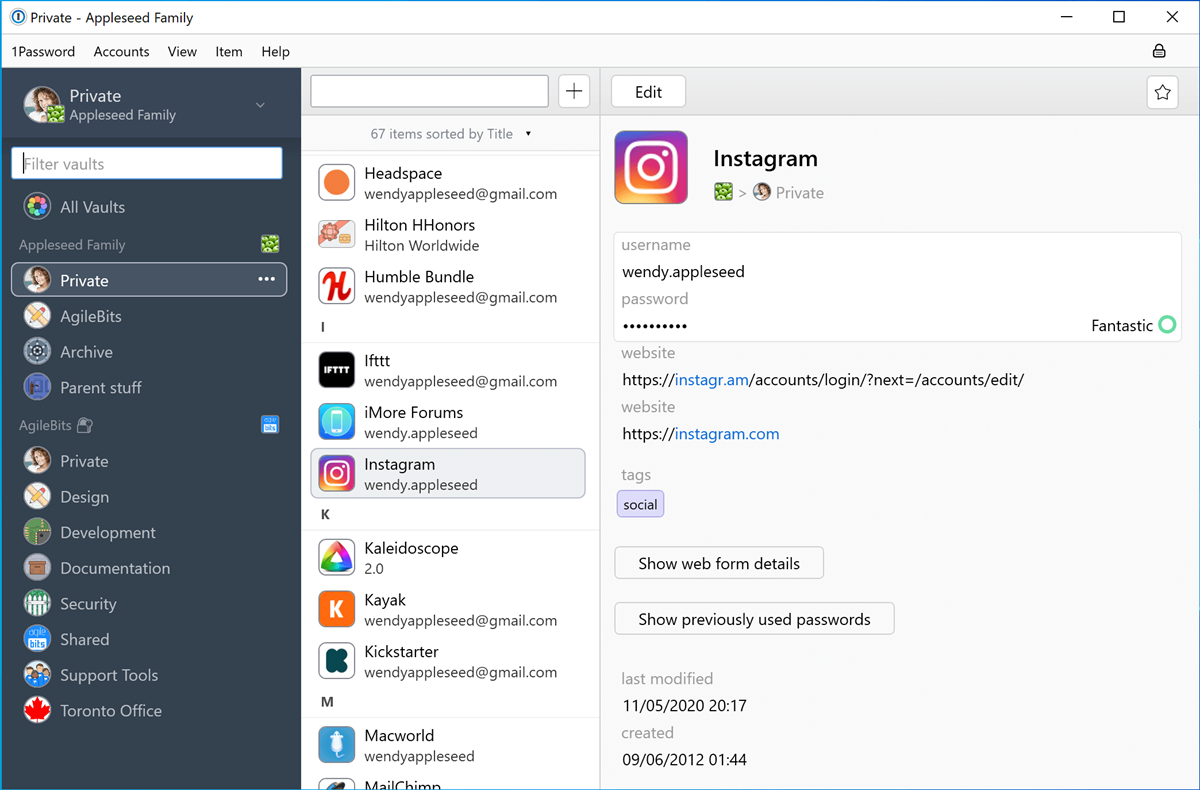Click the Filter vaults input field

147,164
